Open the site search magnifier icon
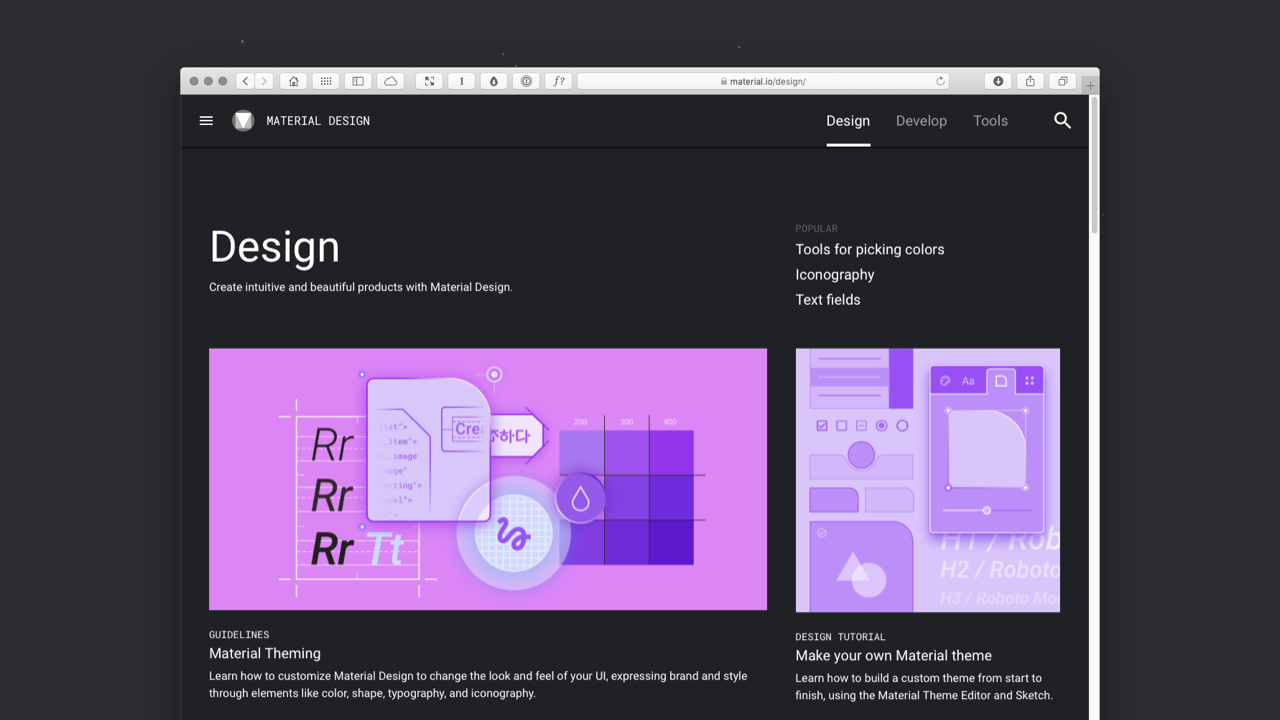Viewport: 1280px width, 720px height. point(1062,121)
